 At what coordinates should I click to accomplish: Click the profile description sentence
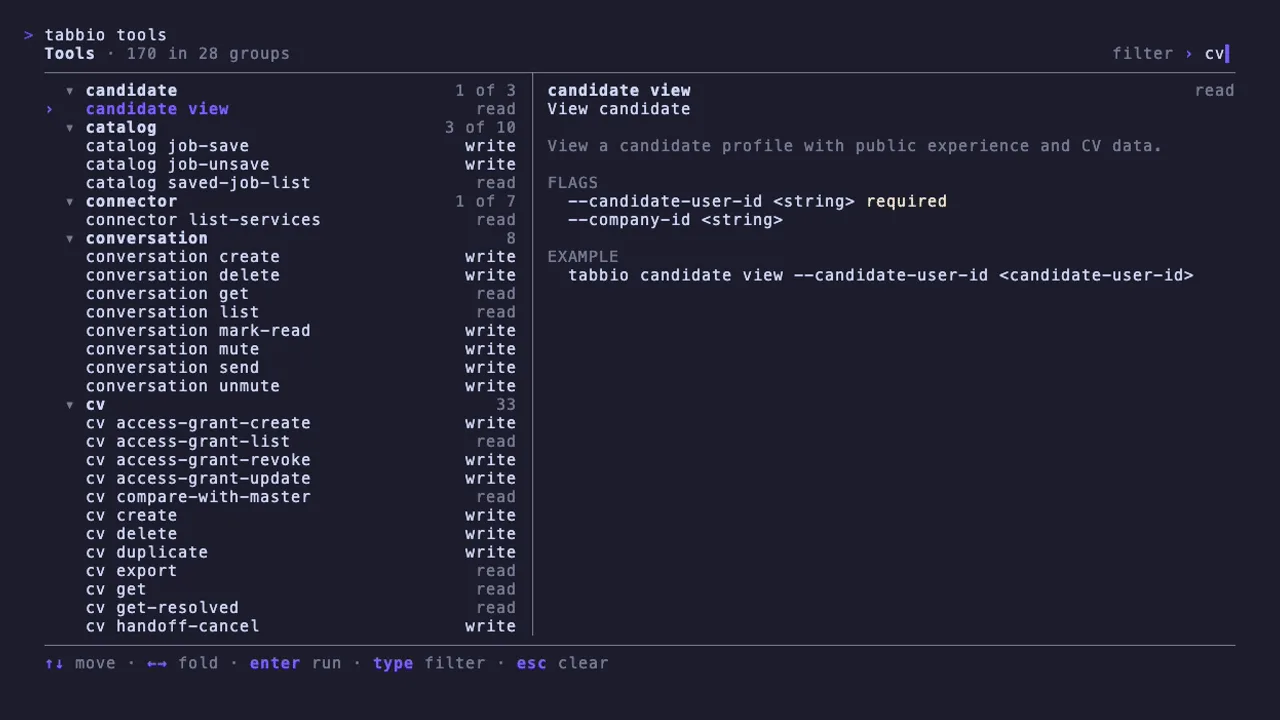pos(855,146)
